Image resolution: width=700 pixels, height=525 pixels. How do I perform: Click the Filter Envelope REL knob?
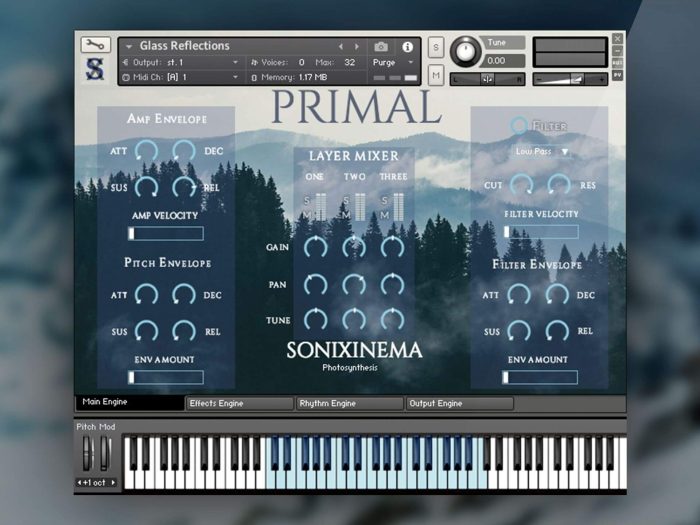click(x=557, y=331)
